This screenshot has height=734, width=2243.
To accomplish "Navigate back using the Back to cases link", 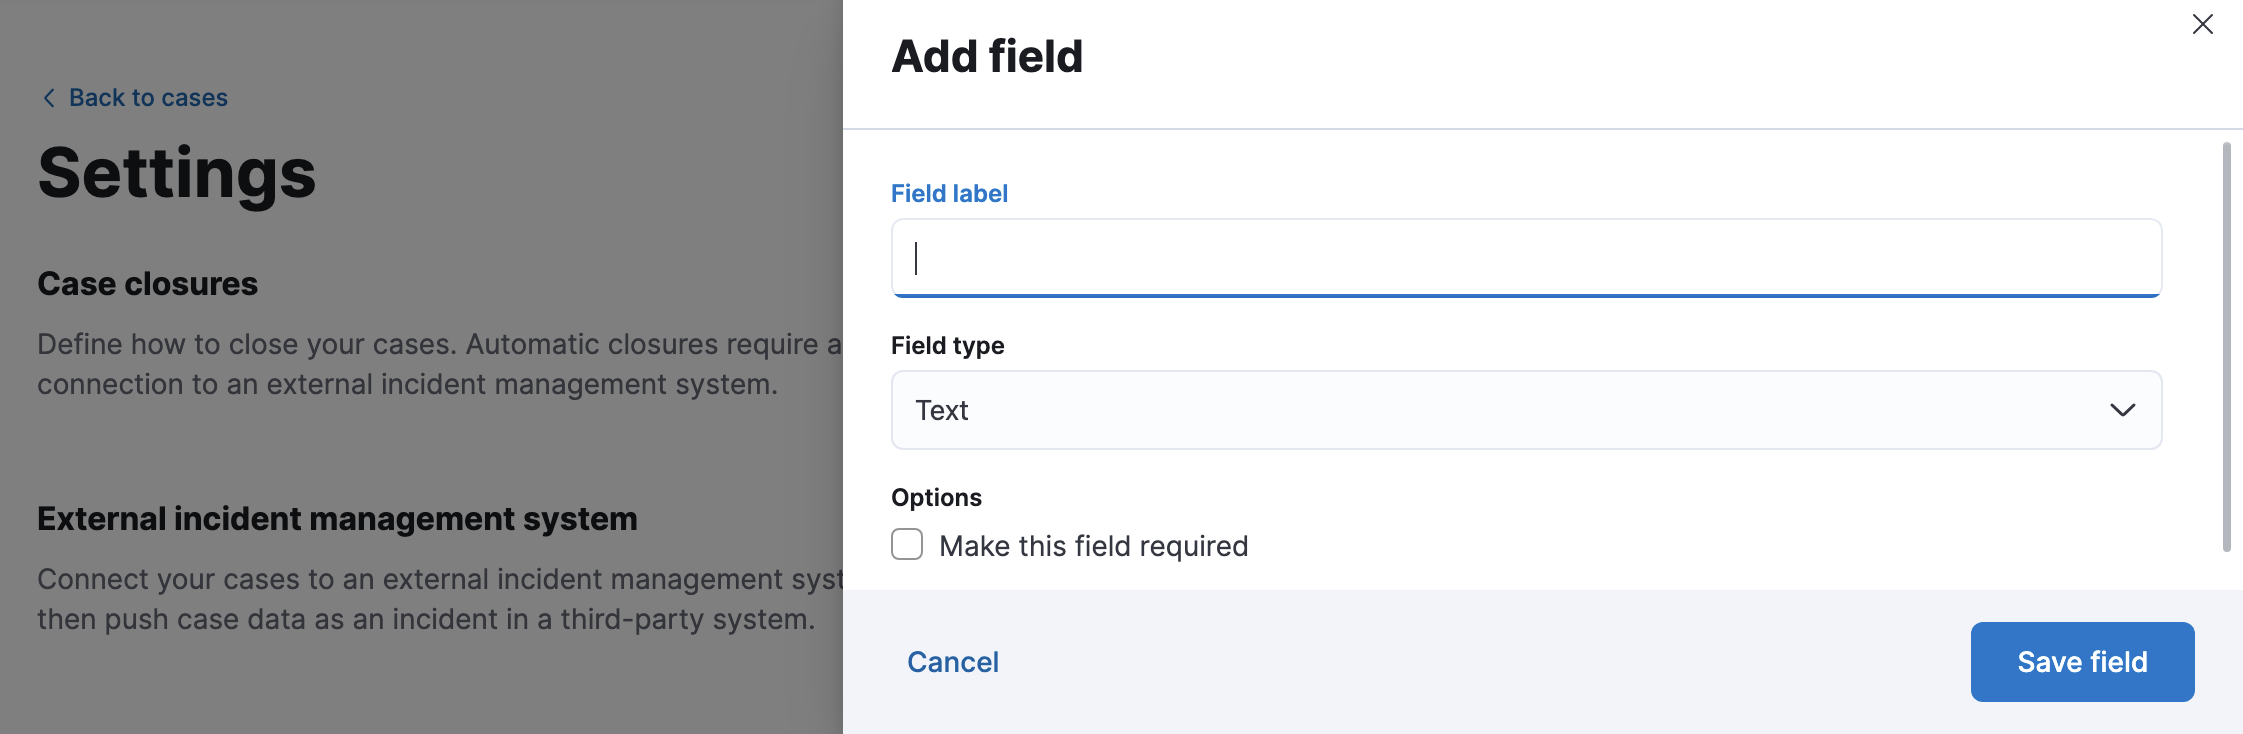I will tap(147, 97).
